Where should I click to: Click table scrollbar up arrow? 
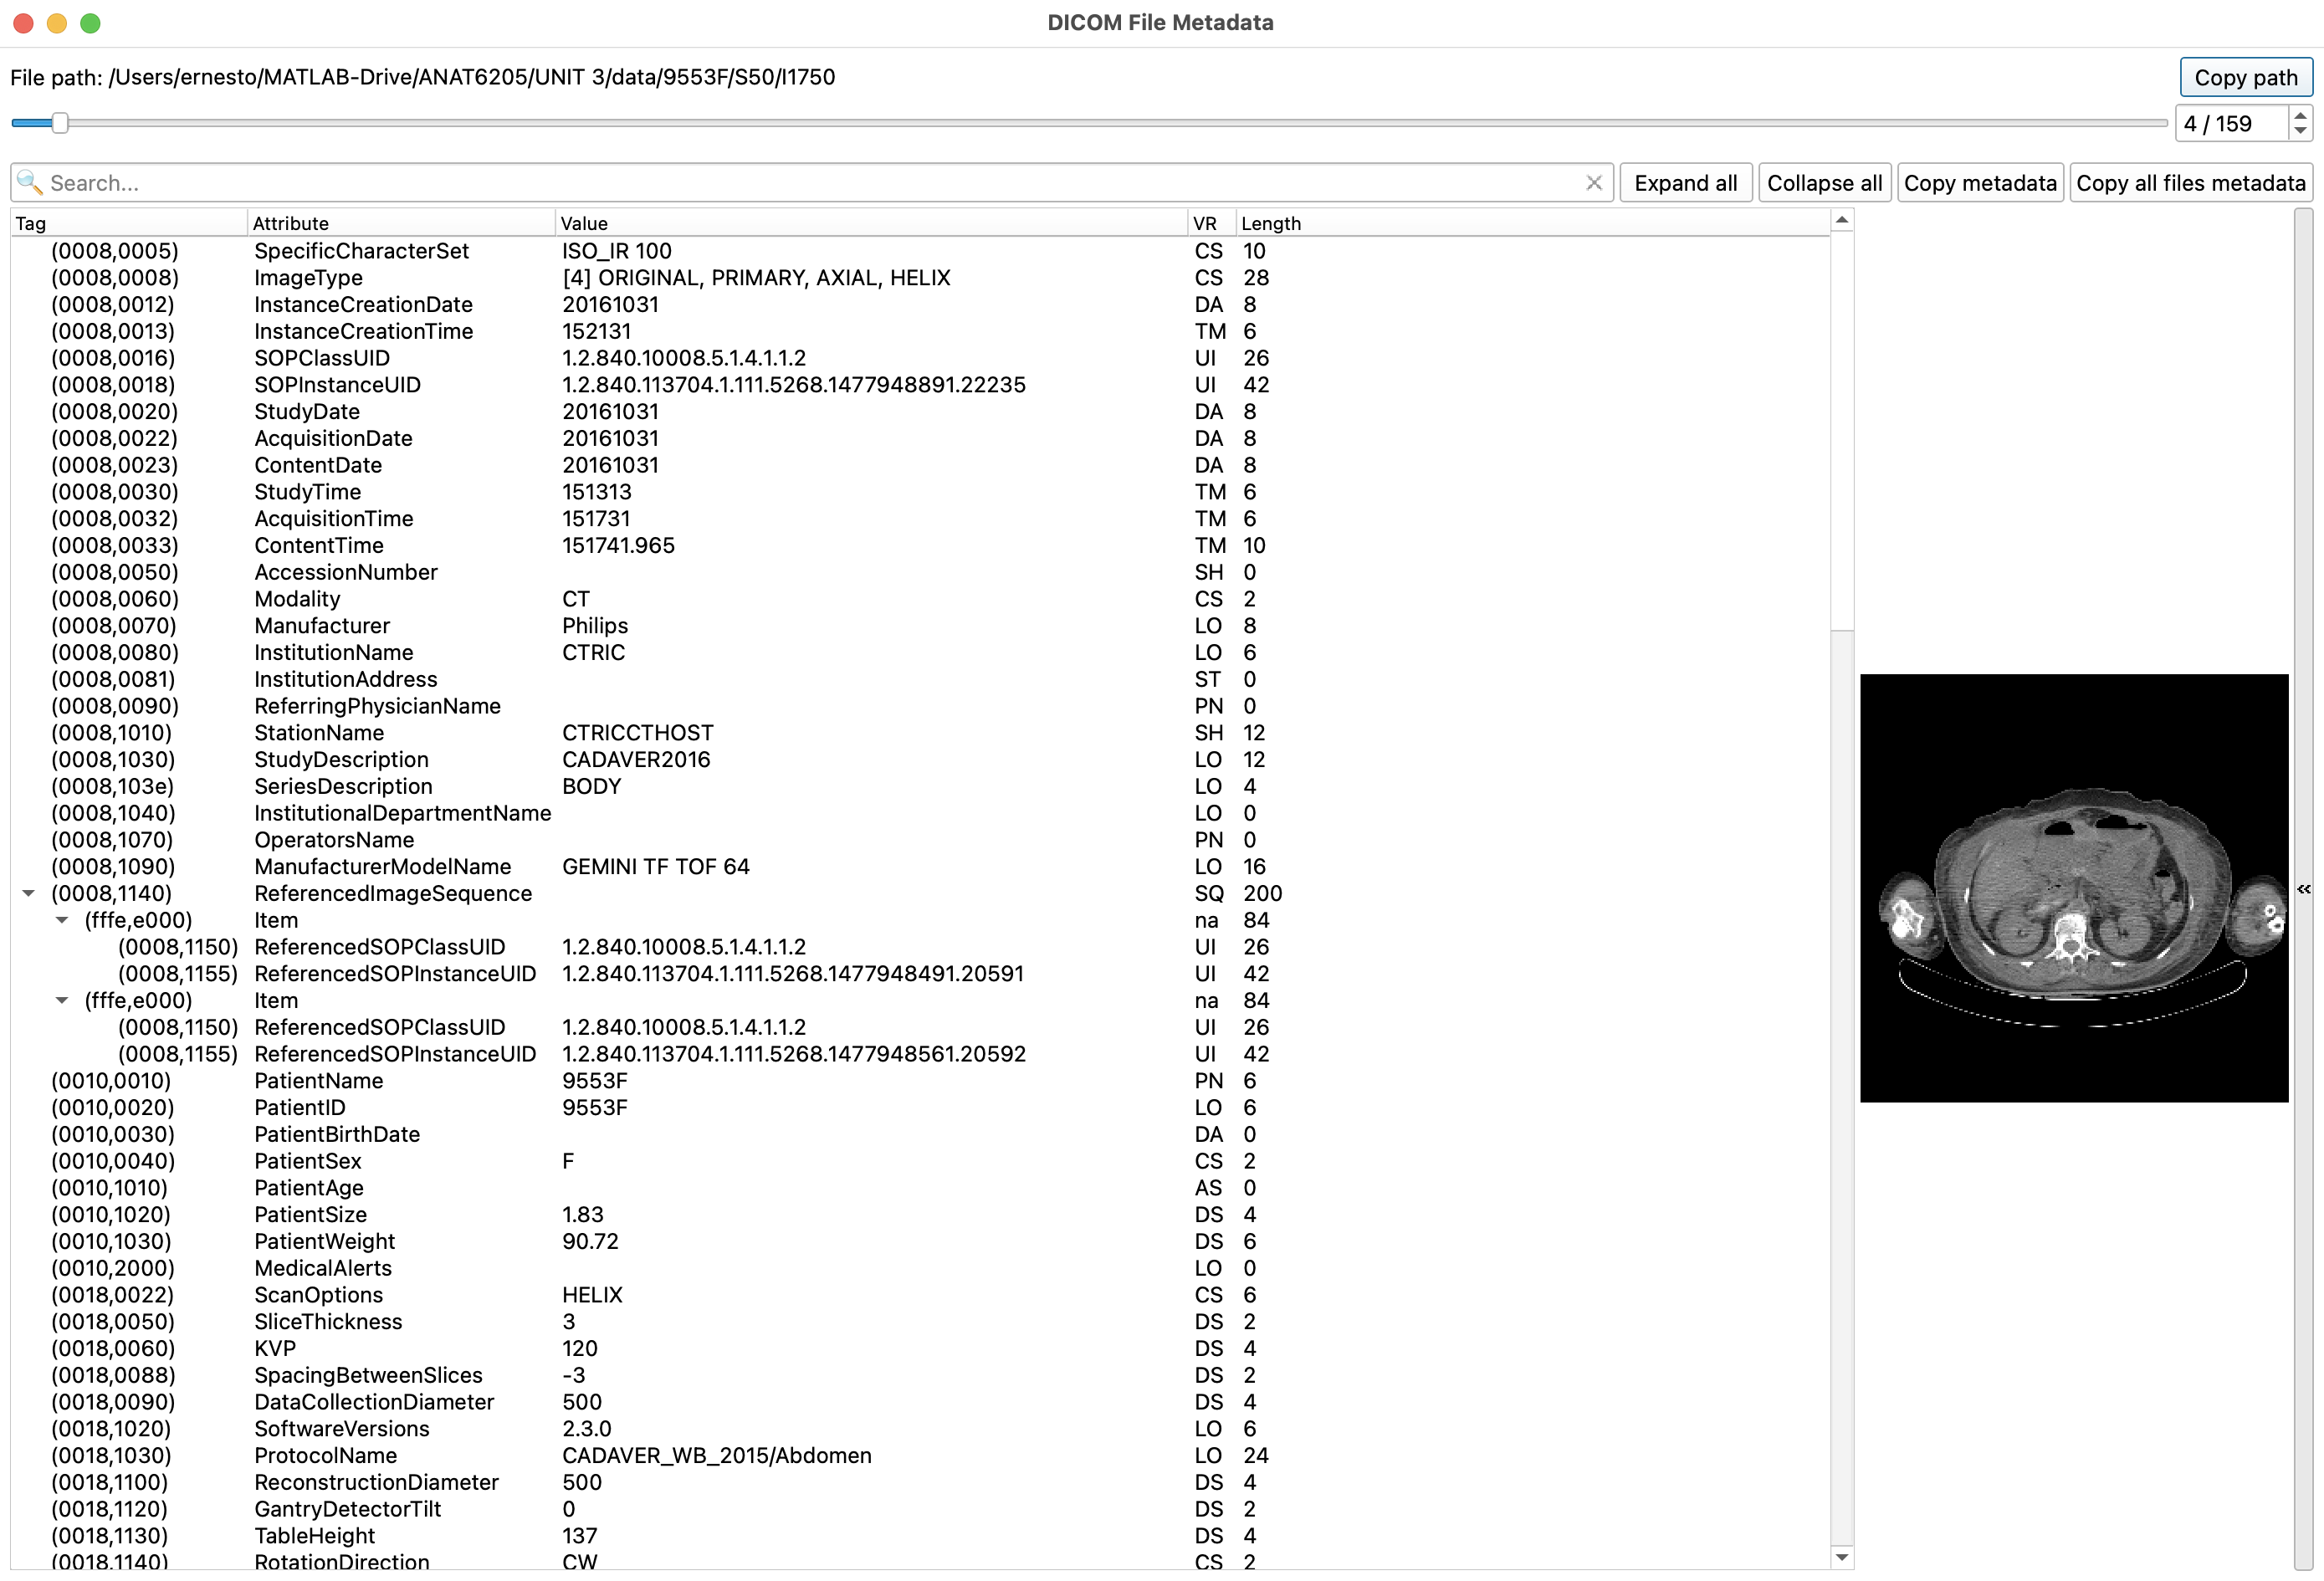[1842, 220]
